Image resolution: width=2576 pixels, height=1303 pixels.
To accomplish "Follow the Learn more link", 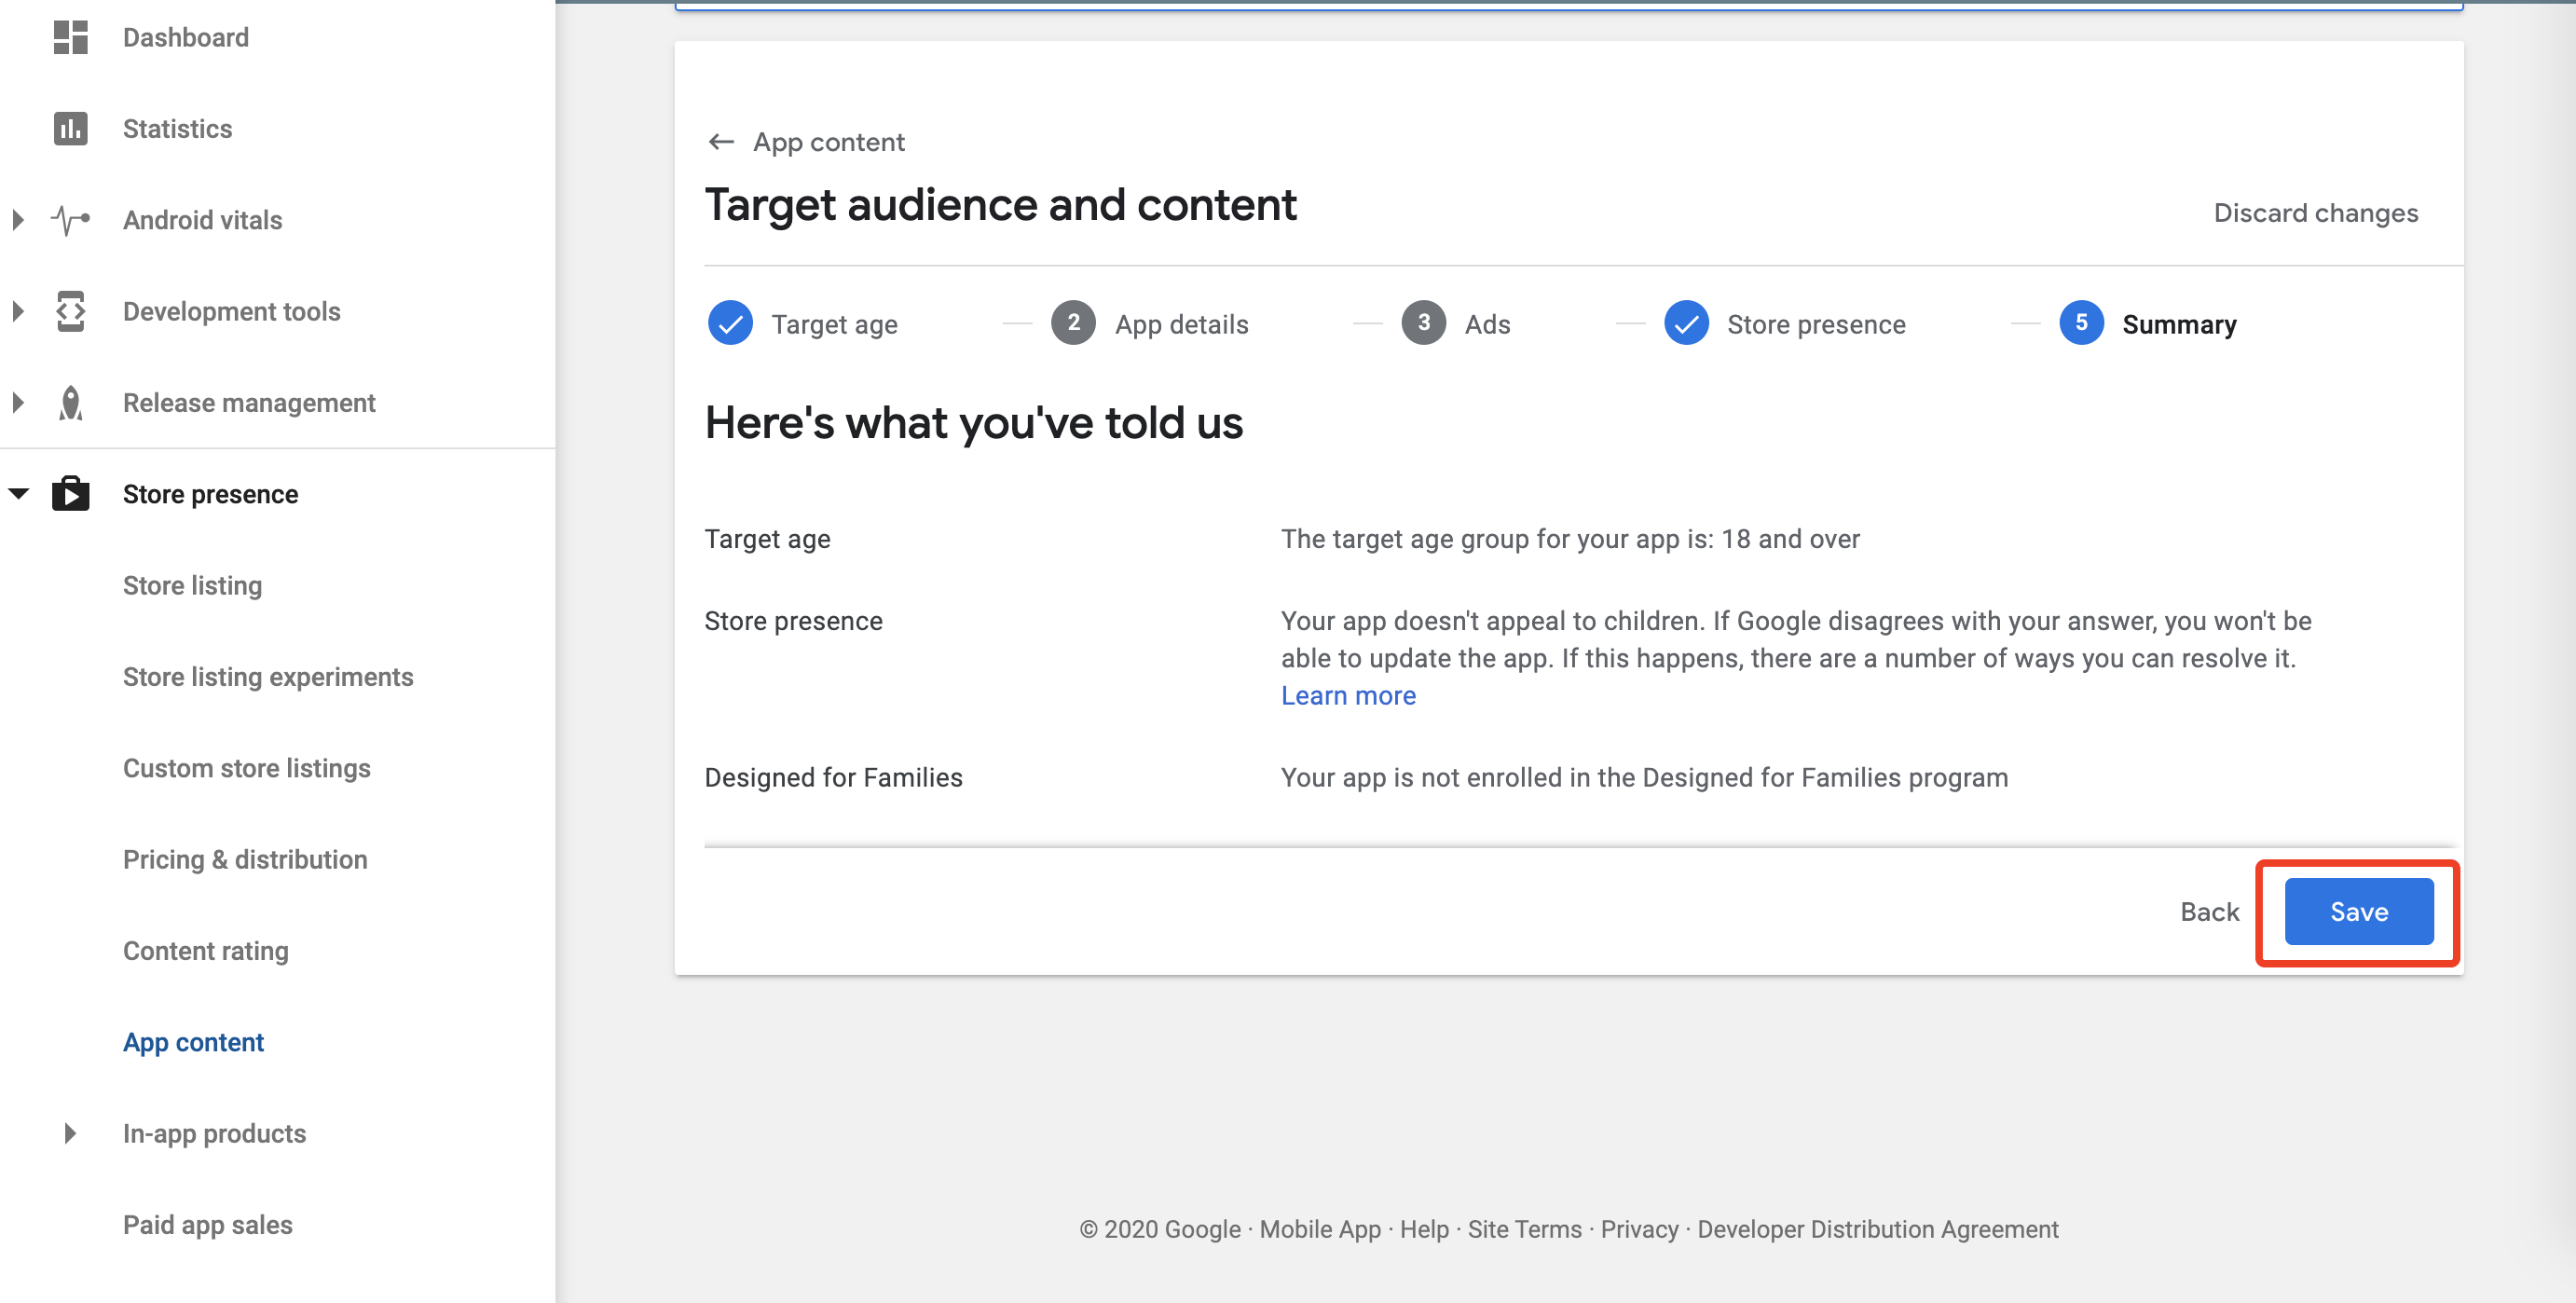I will pyautogui.click(x=1348, y=696).
